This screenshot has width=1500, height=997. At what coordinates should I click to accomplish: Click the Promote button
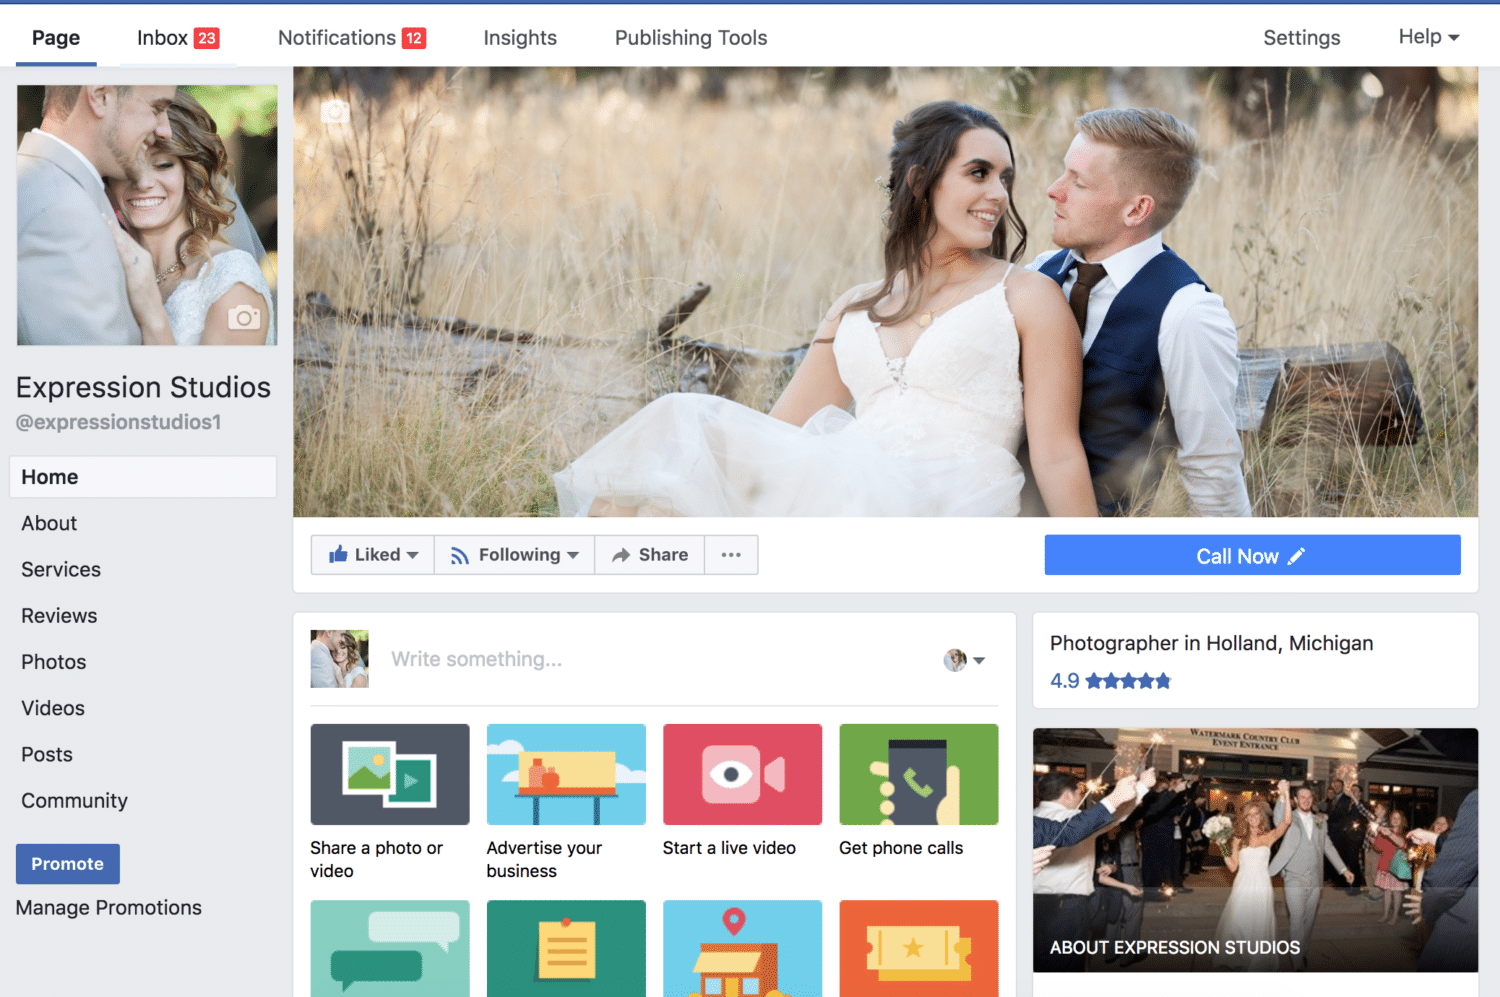pyautogui.click(x=68, y=864)
